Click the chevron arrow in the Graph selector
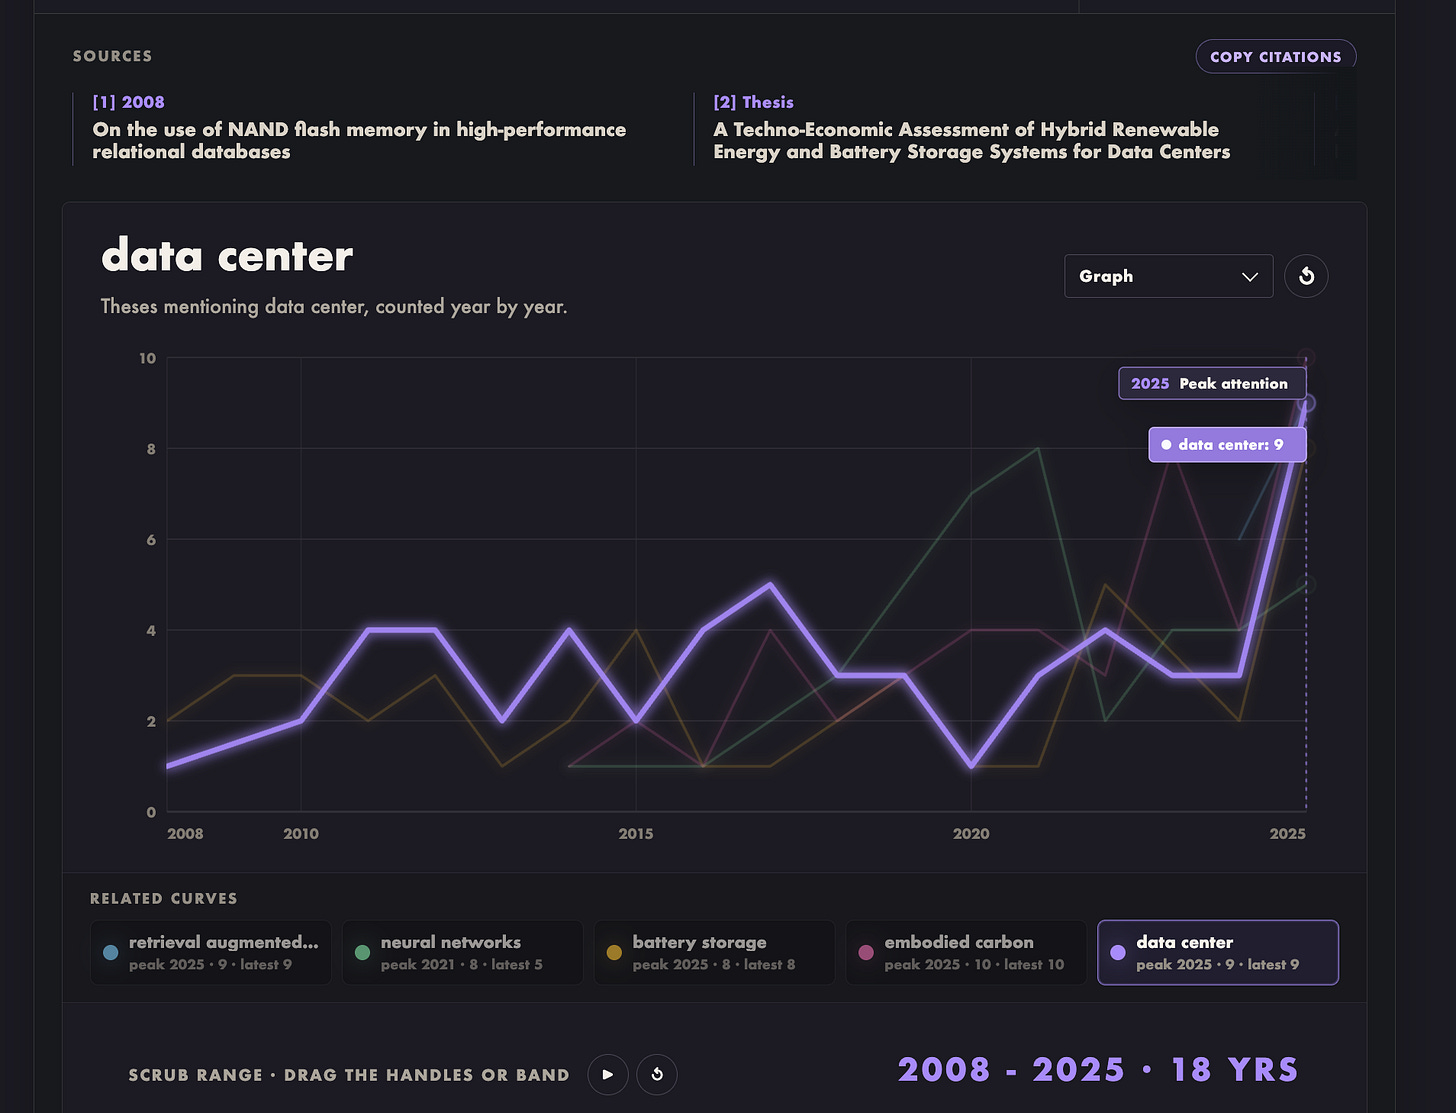Image resolution: width=1456 pixels, height=1113 pixels. click(1249, 277)
